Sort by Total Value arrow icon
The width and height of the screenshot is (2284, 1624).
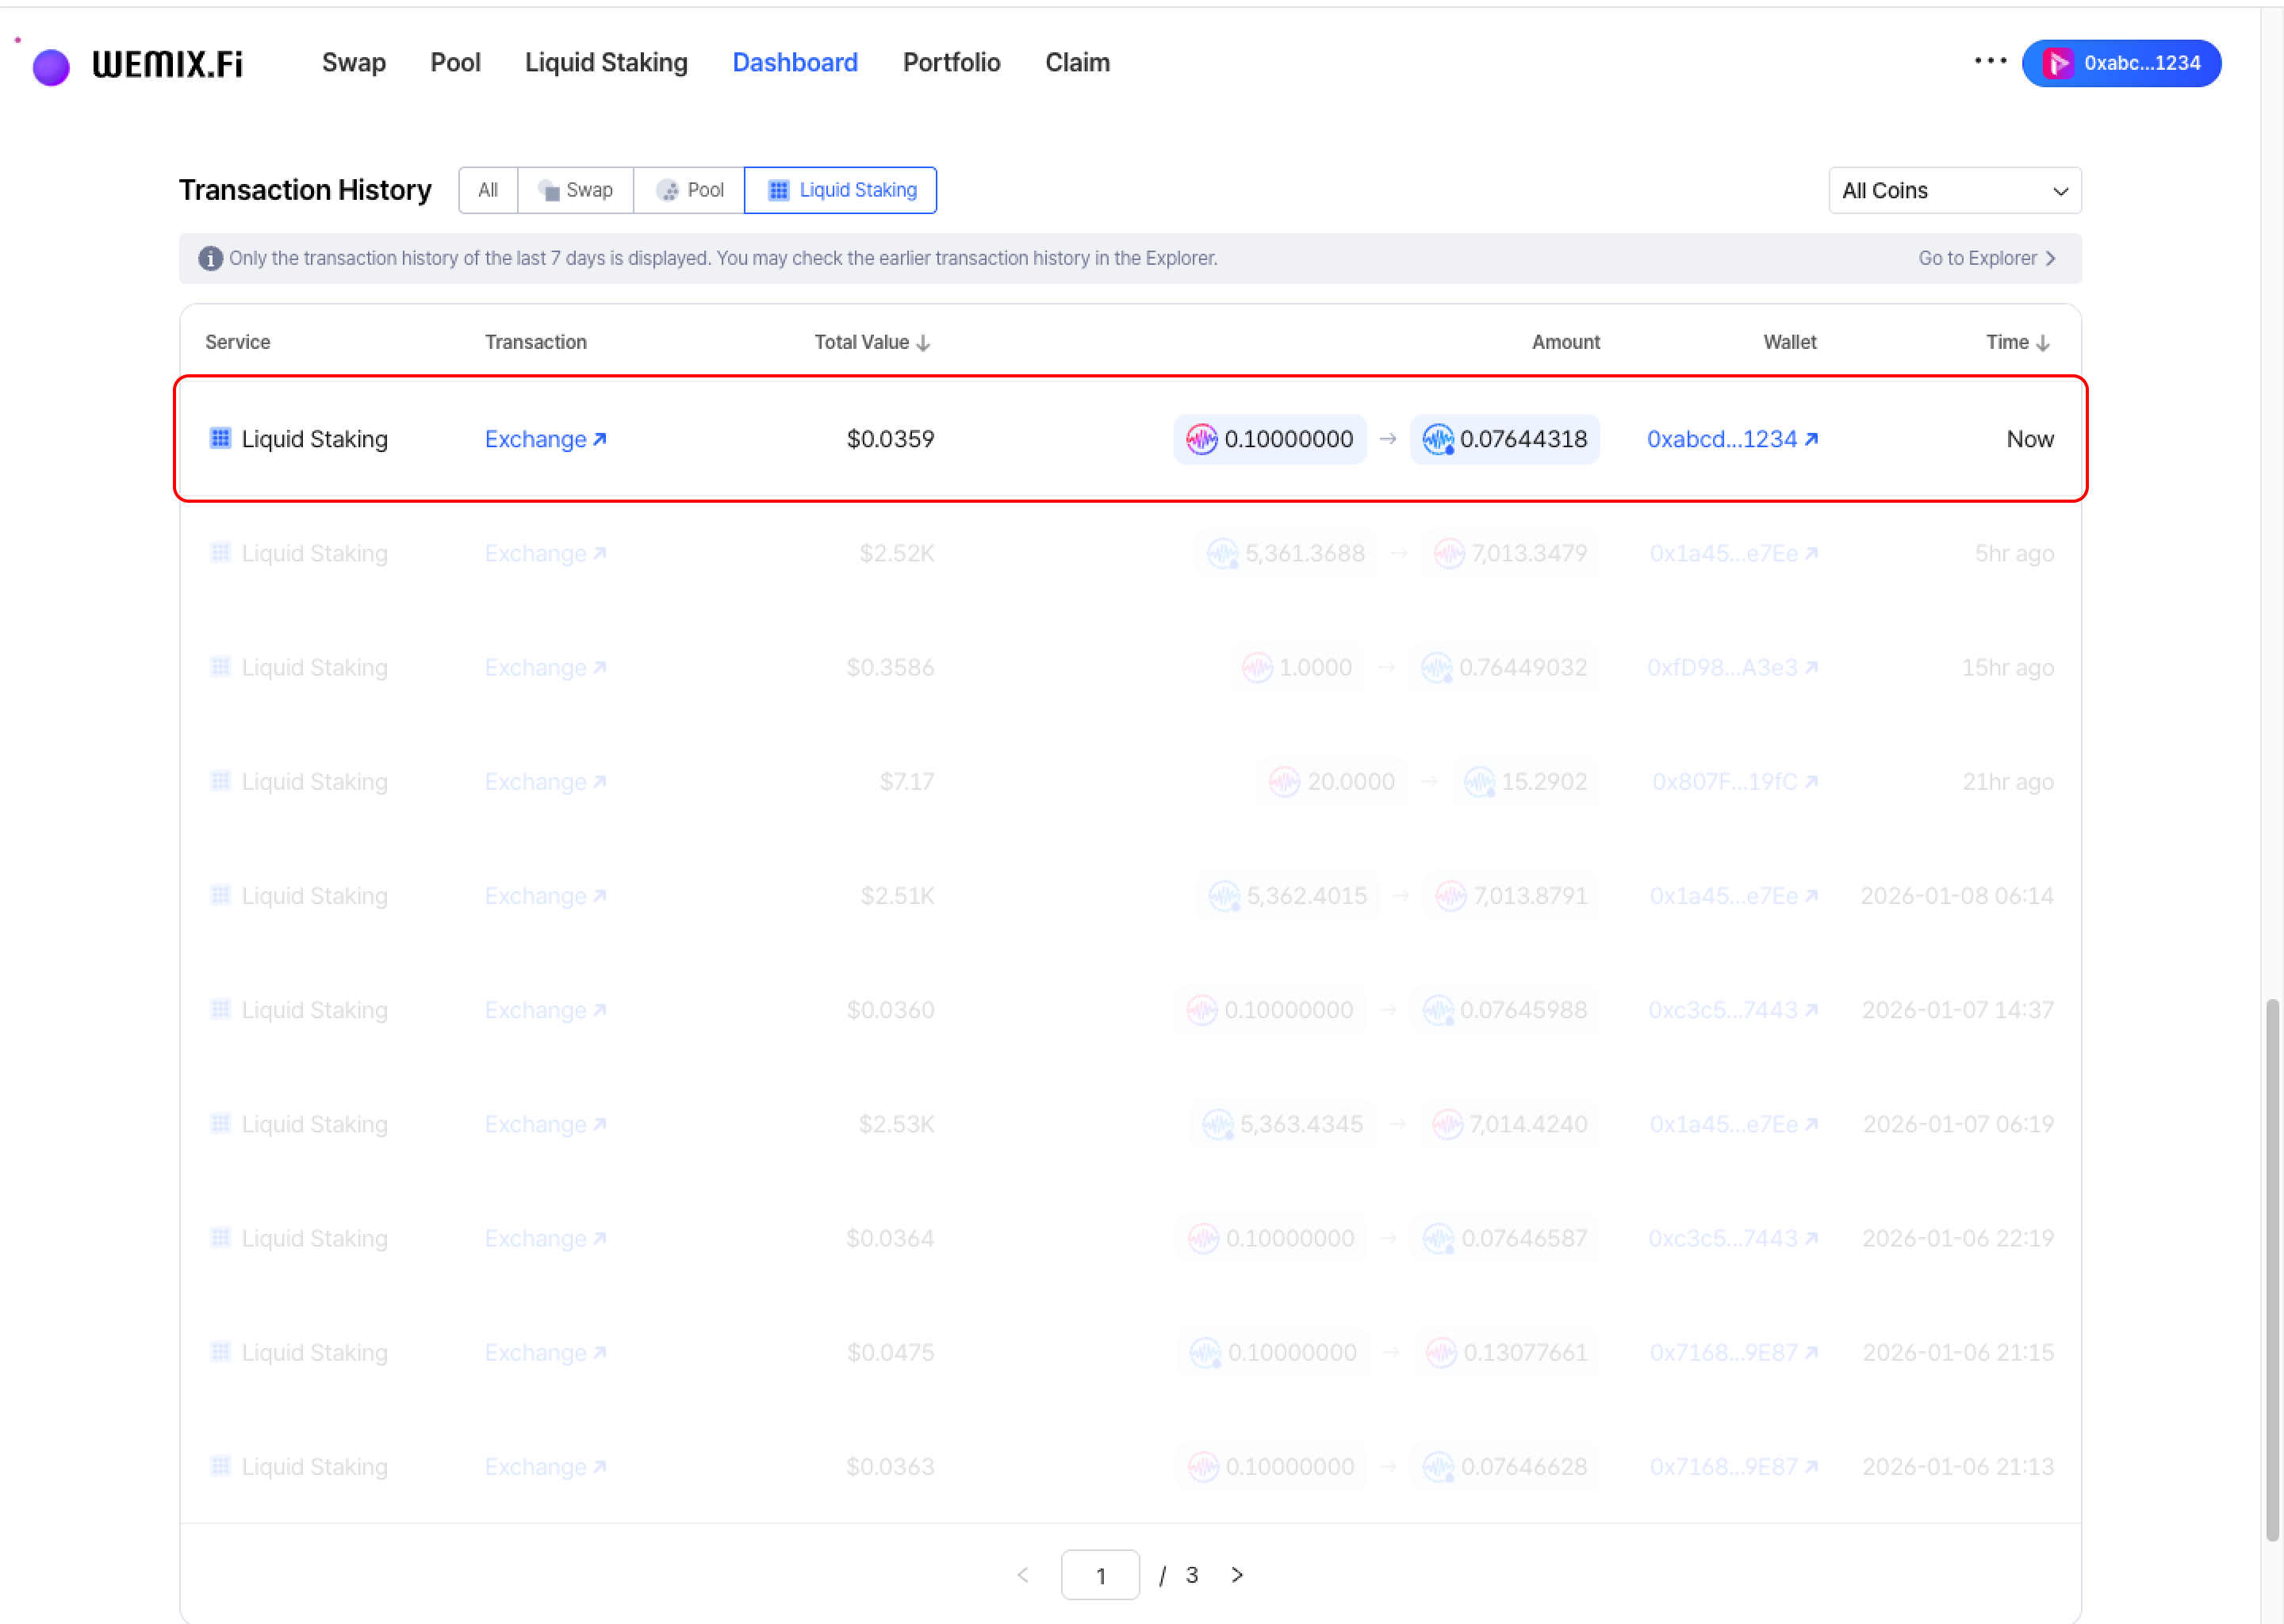tap(923, 343)
